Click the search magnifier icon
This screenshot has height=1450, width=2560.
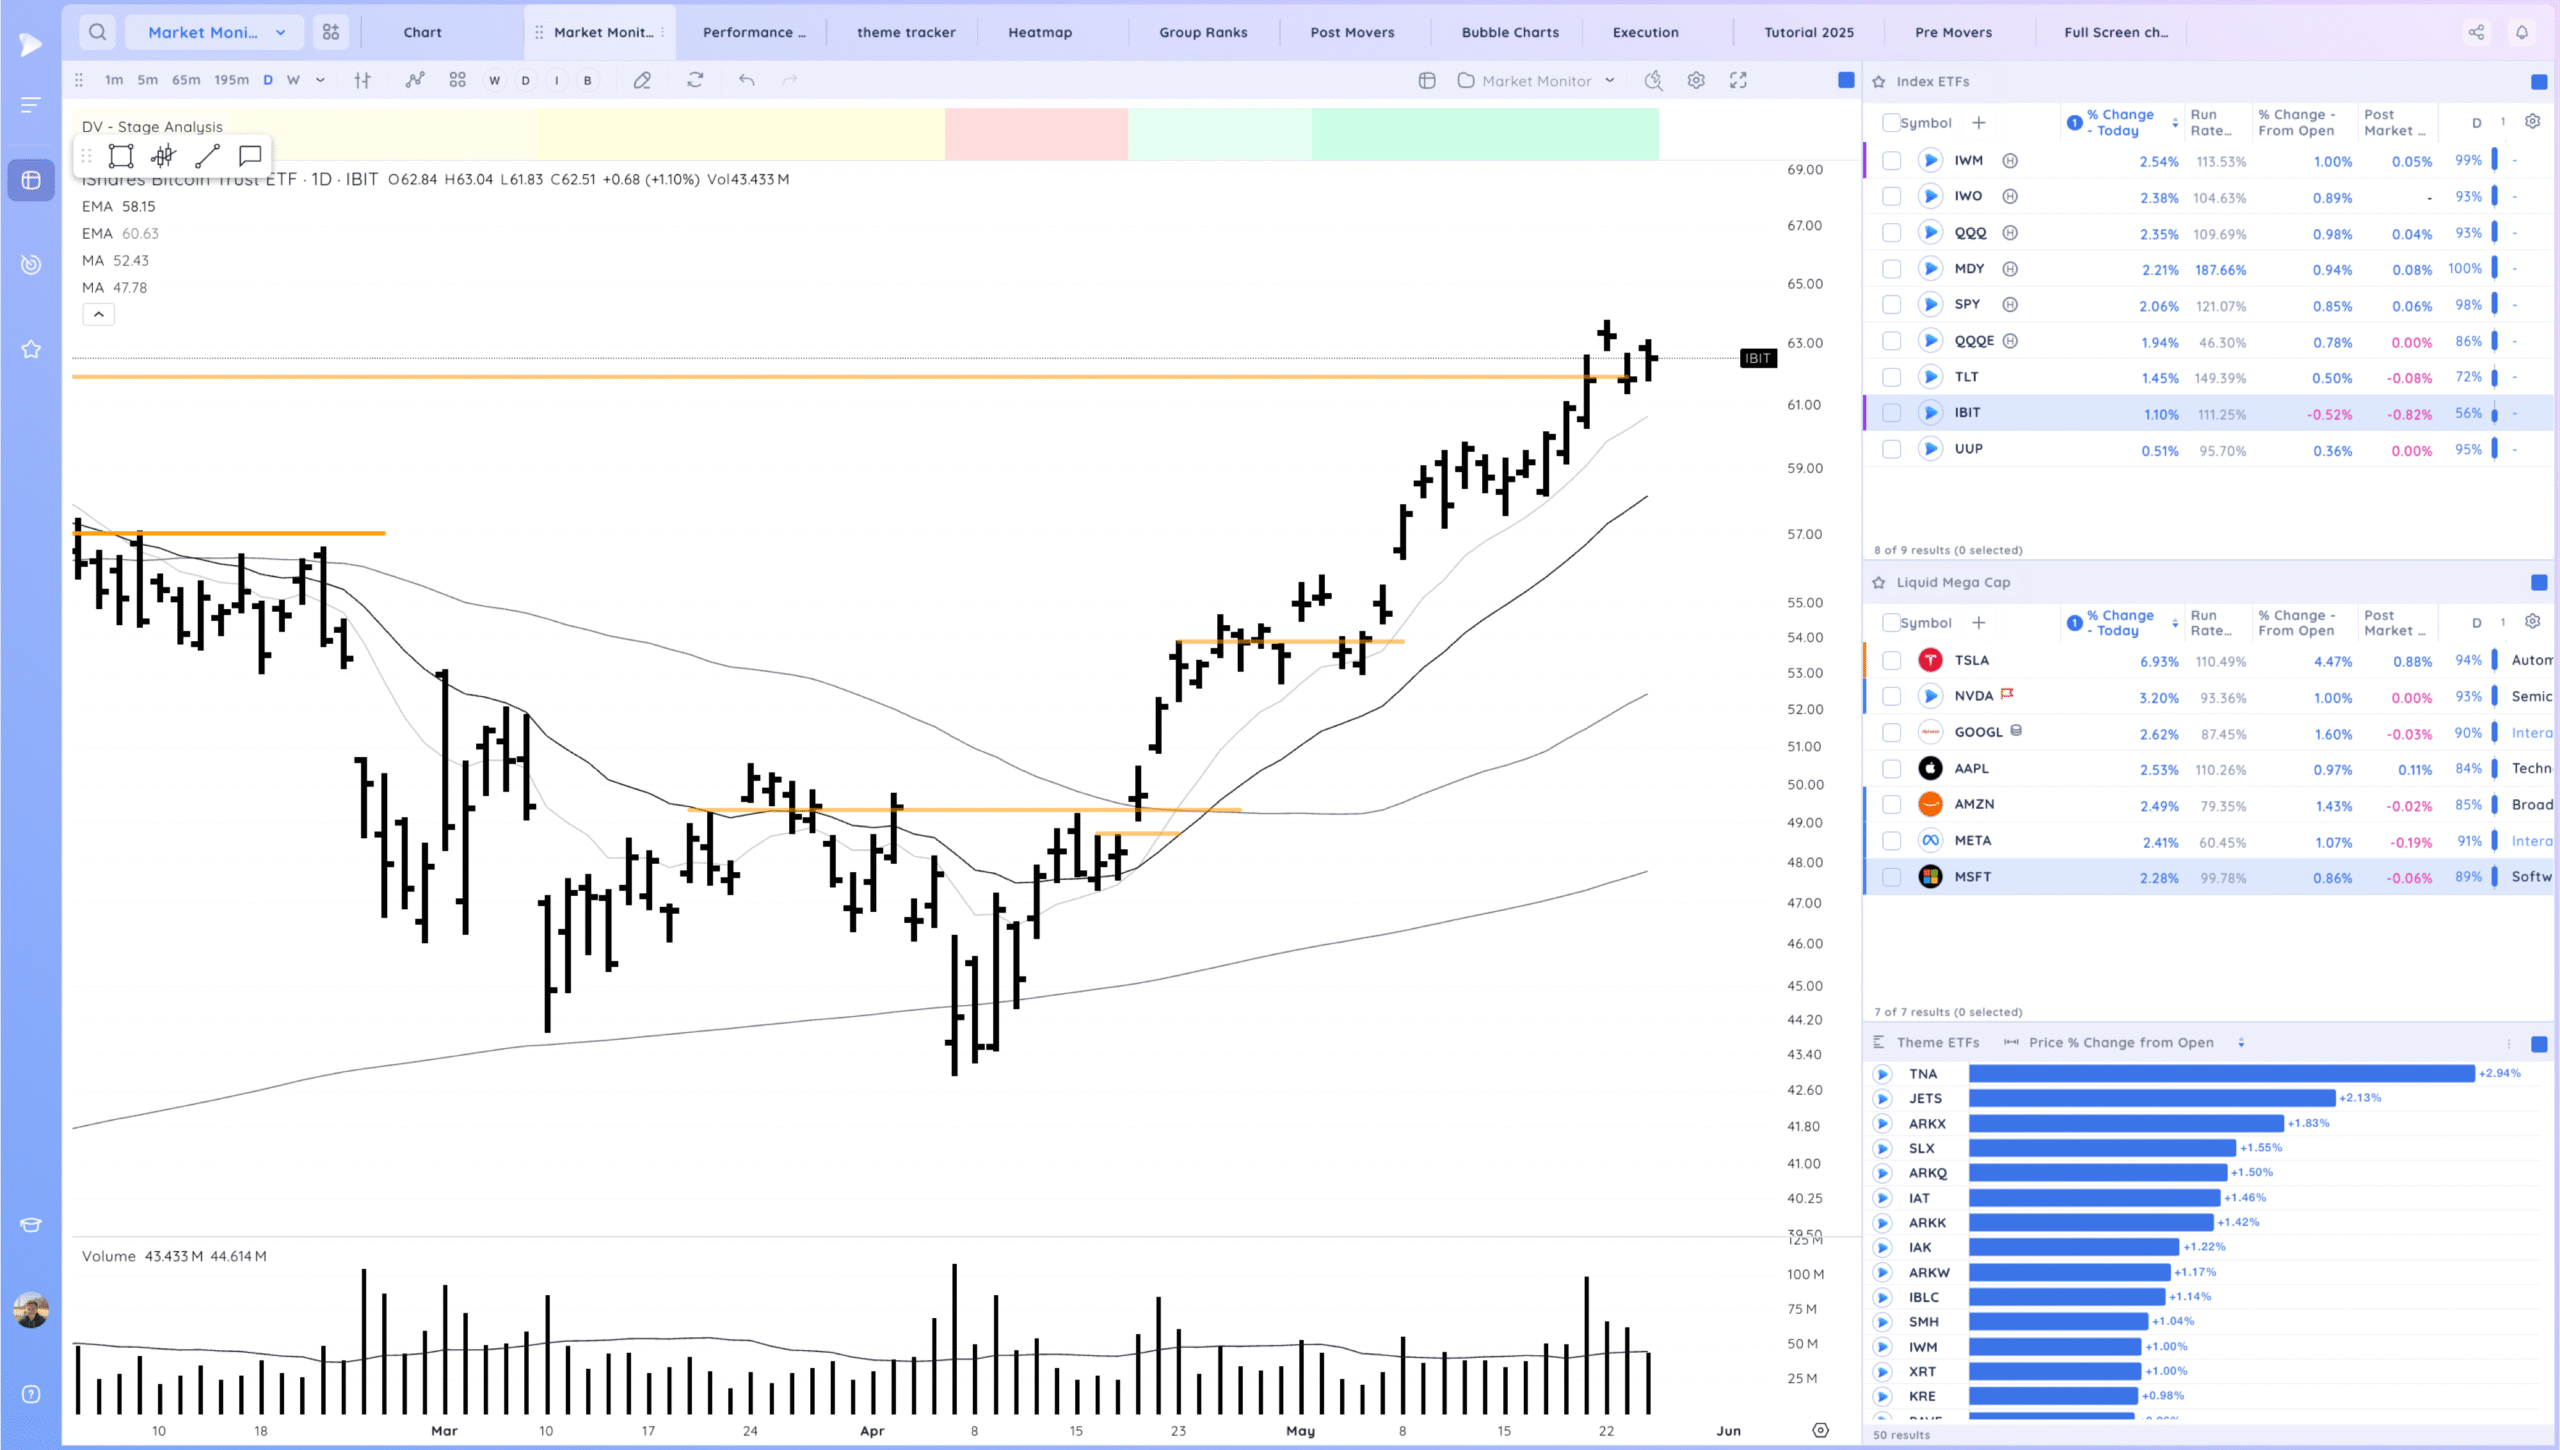(x=97, y=32)
